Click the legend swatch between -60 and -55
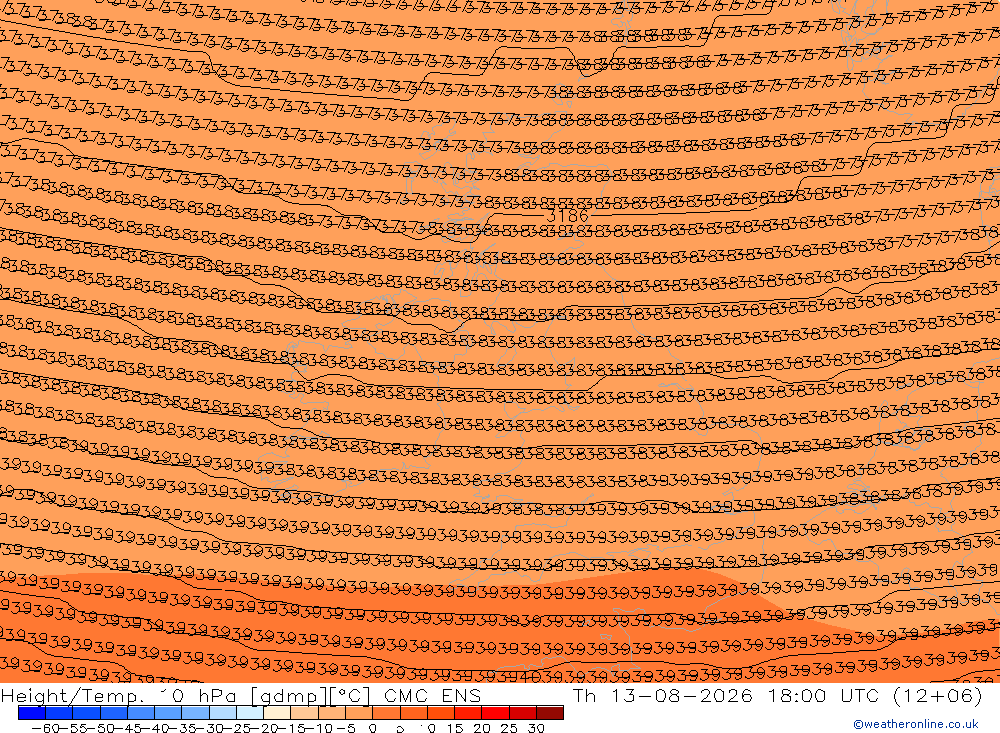The height and width of the screenshot is (733, 1000). pos(59,713)
